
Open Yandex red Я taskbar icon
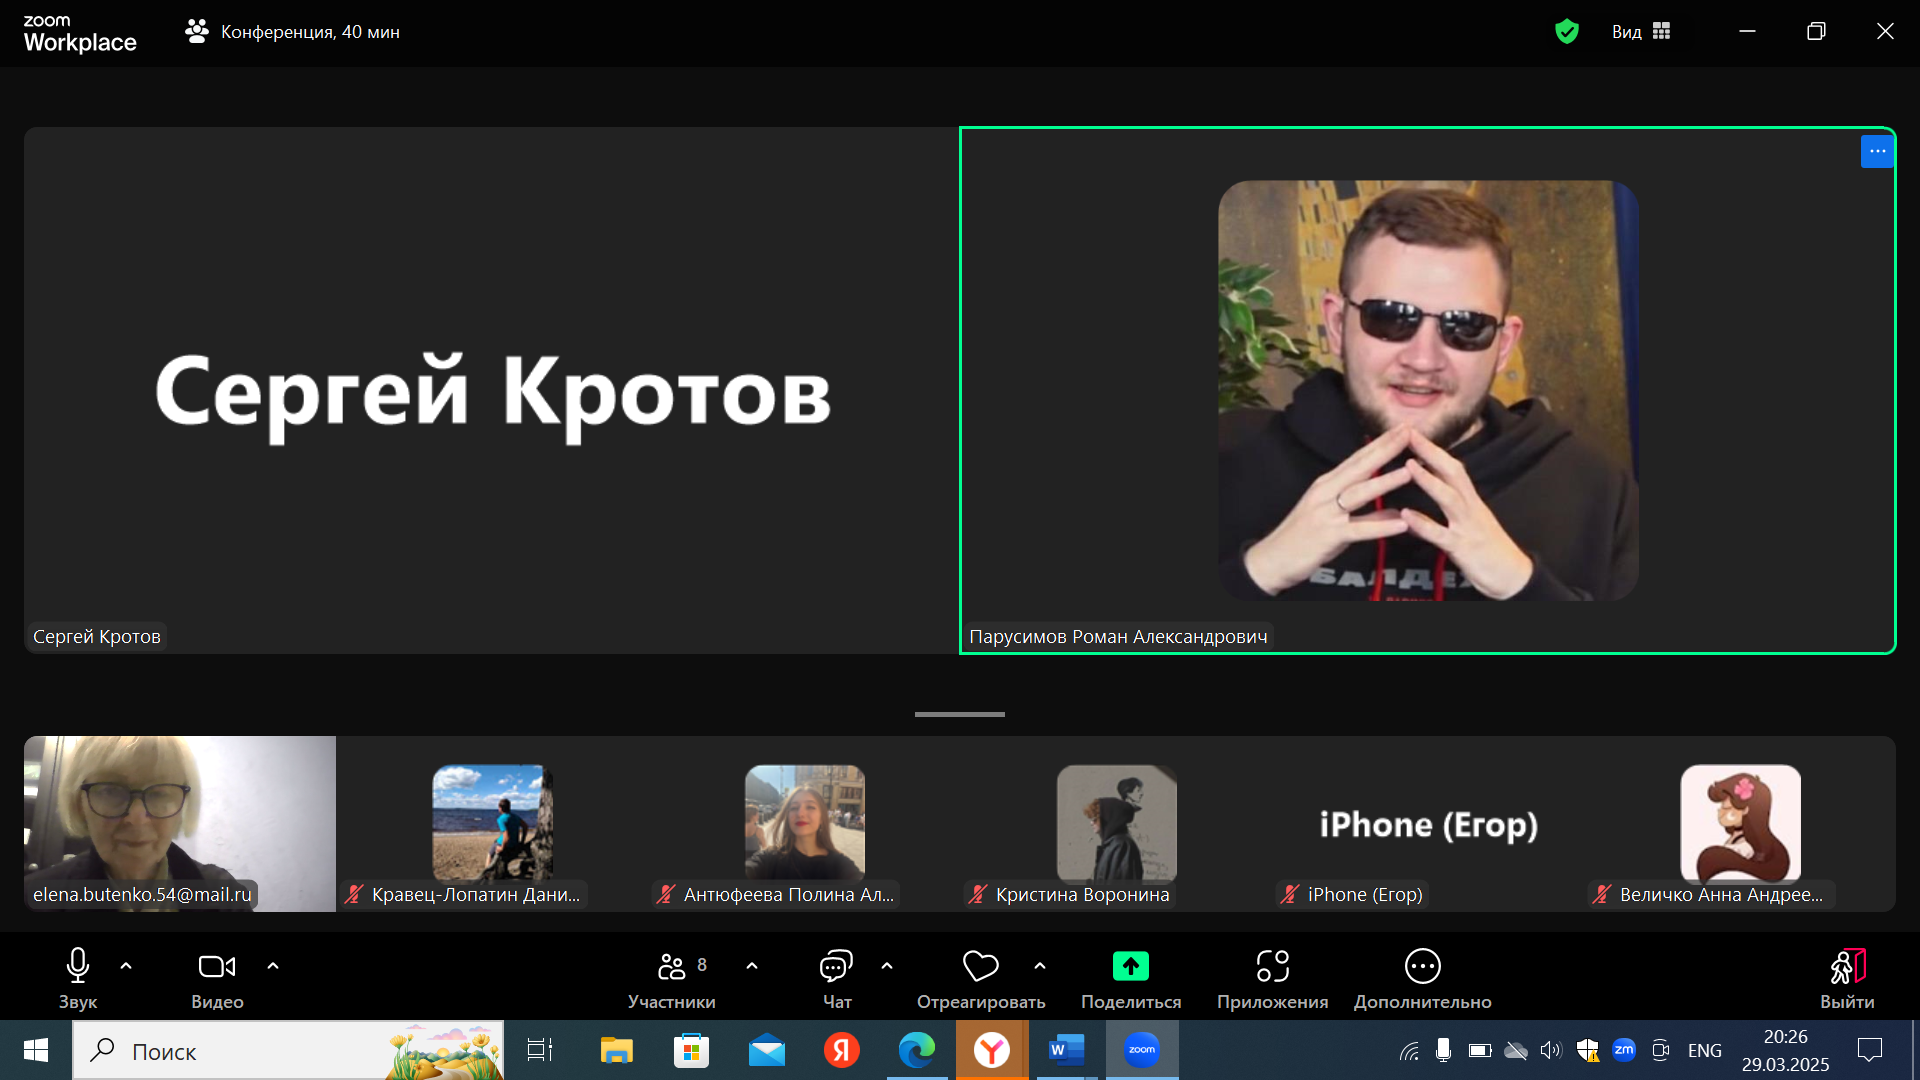pyautogui.click(x=842, y=1050)
